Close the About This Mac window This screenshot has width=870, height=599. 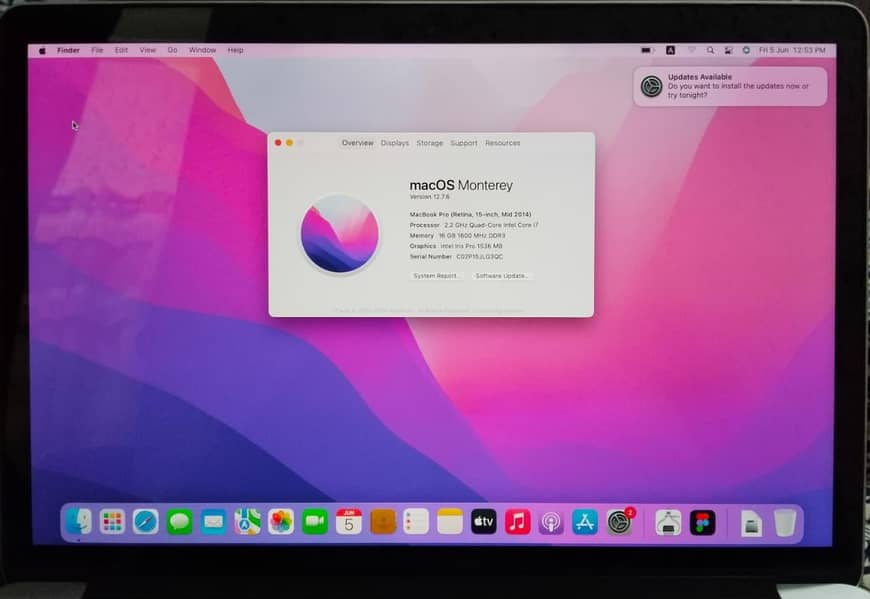pyautogui.click(x=278, y=143)
